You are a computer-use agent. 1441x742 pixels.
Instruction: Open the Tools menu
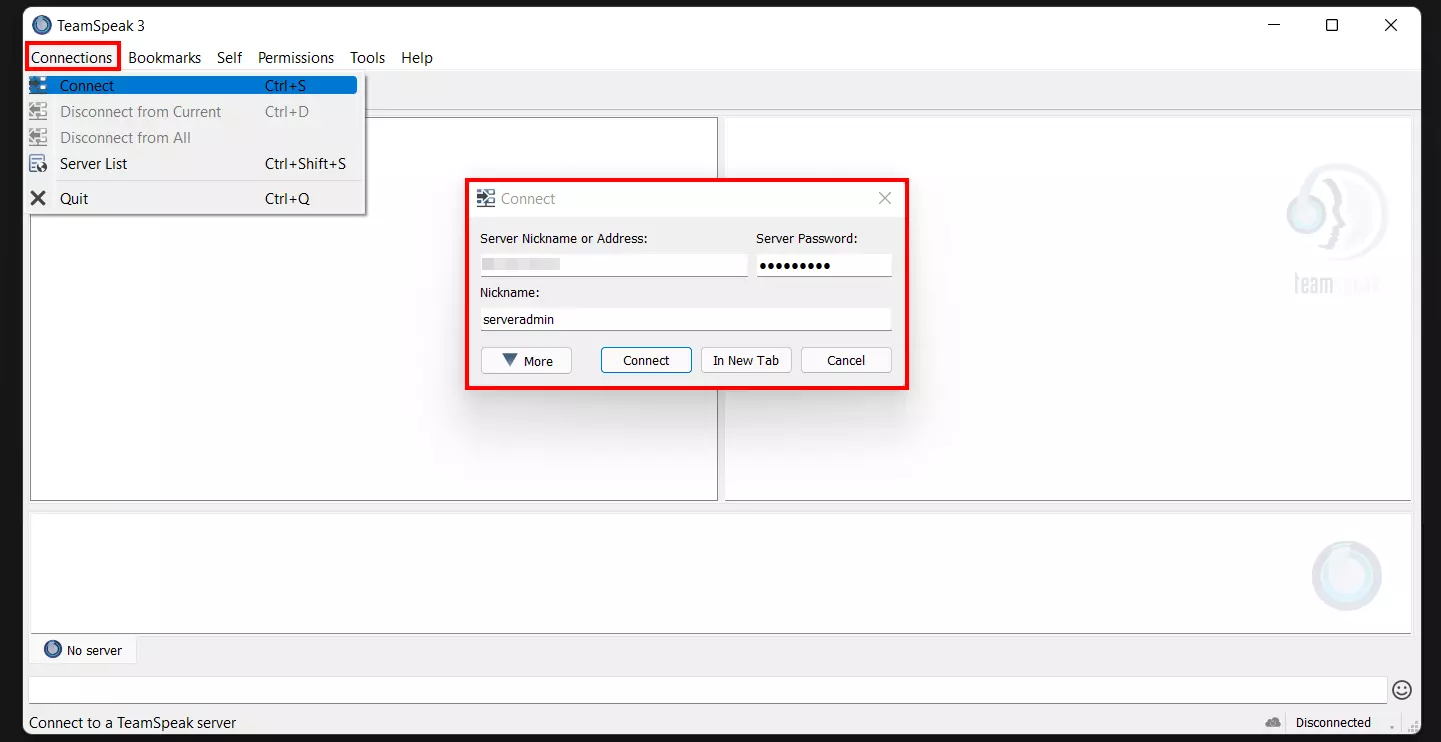tap(367, 57)
